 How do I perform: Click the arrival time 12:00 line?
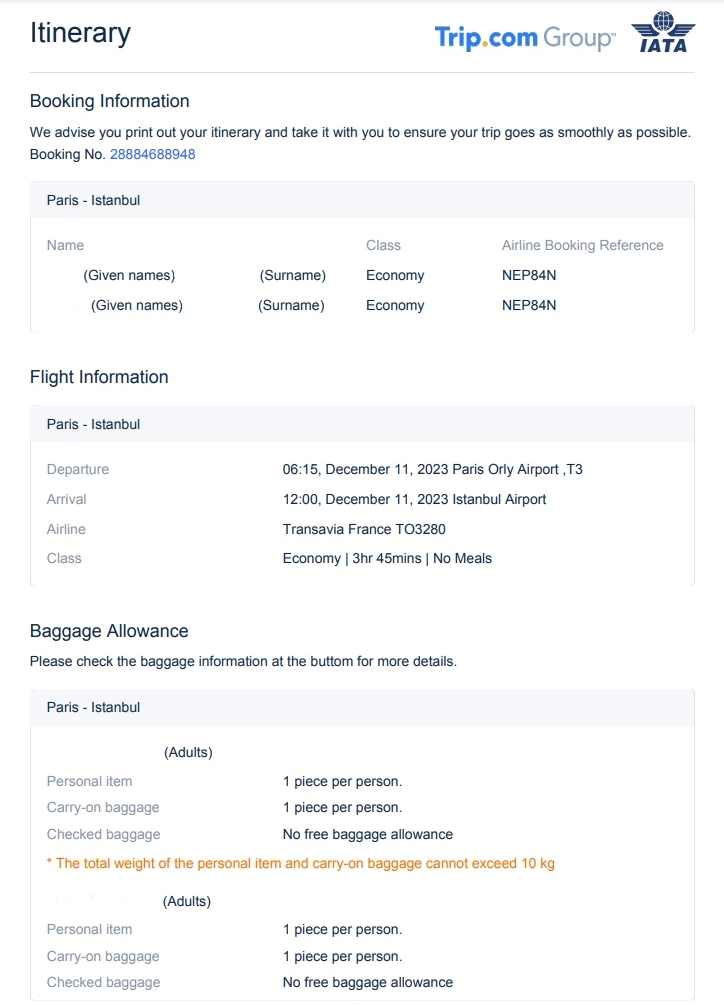pos(414,499)
